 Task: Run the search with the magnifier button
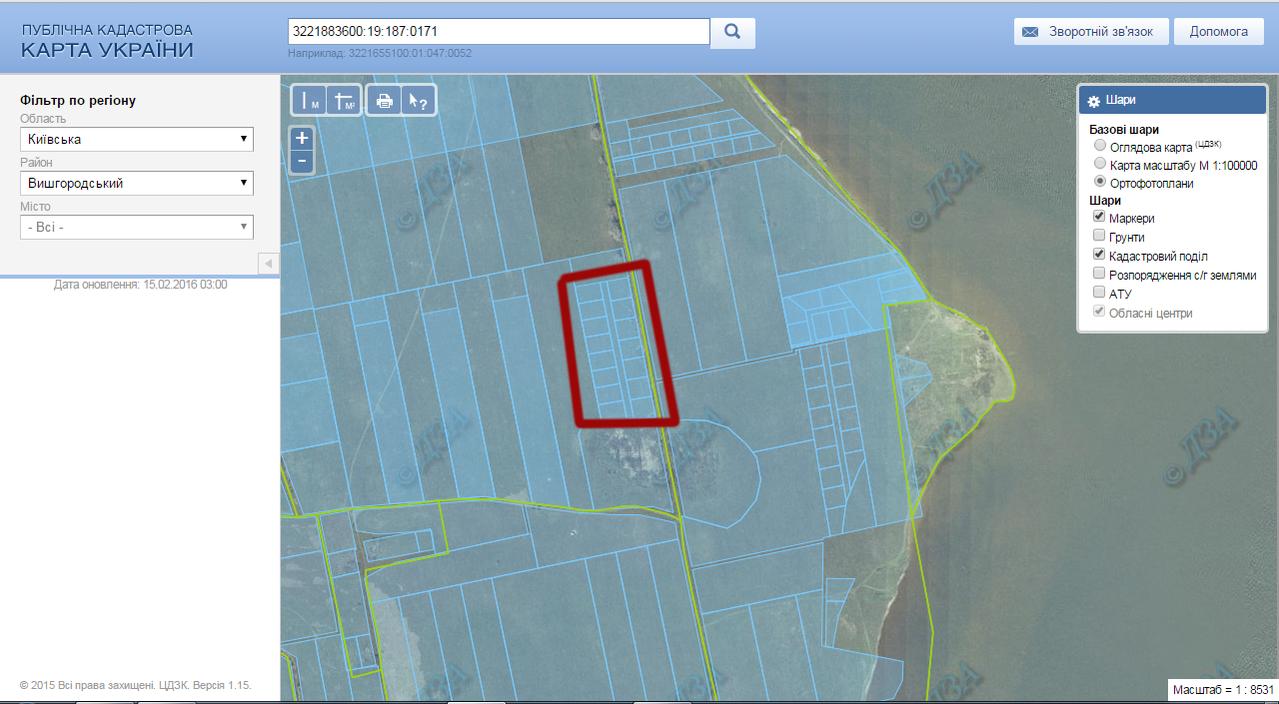[732, 32]
